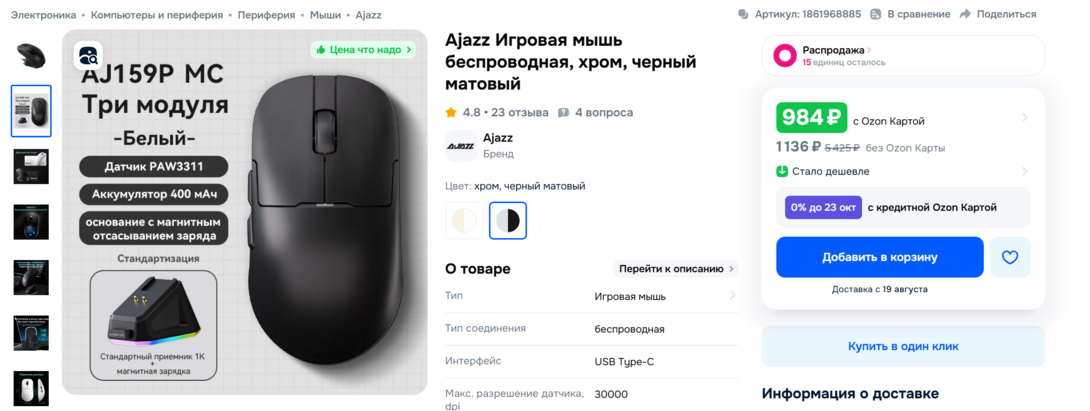The height and width of the screenshot is (411, 1090).
Task: Select the chrome black matte color swatch
Action: 507,220
